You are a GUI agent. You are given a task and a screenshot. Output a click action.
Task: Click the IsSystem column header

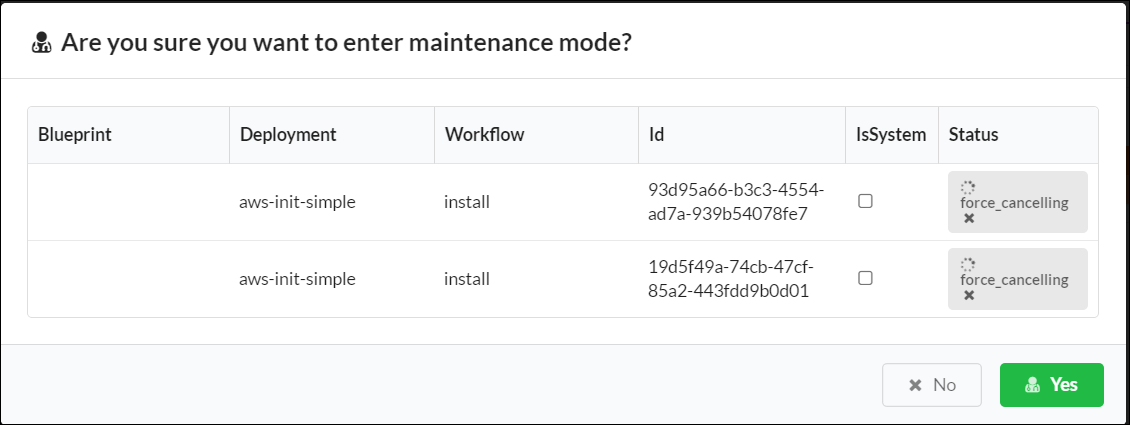point(891,135)
